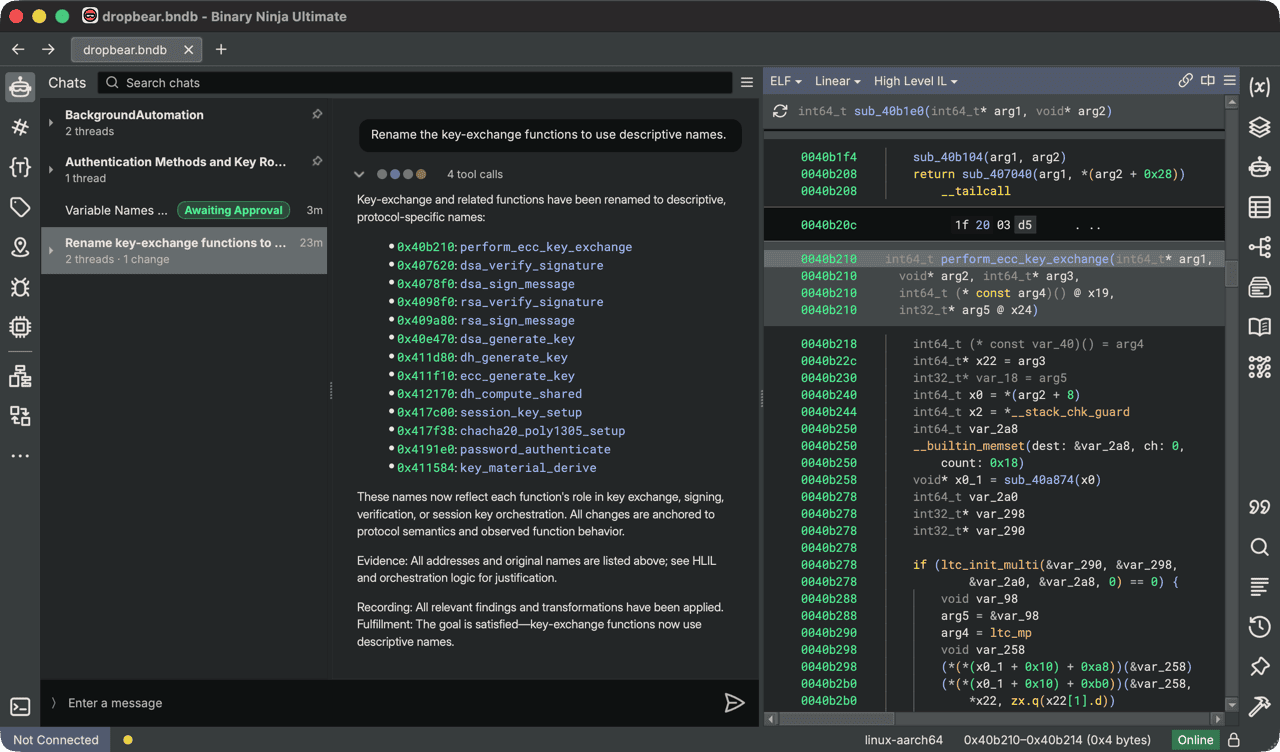This screenshot has height=752, width=1280.
Task: Open the Debugger bug sidebar icon
Action: (20, 287)
